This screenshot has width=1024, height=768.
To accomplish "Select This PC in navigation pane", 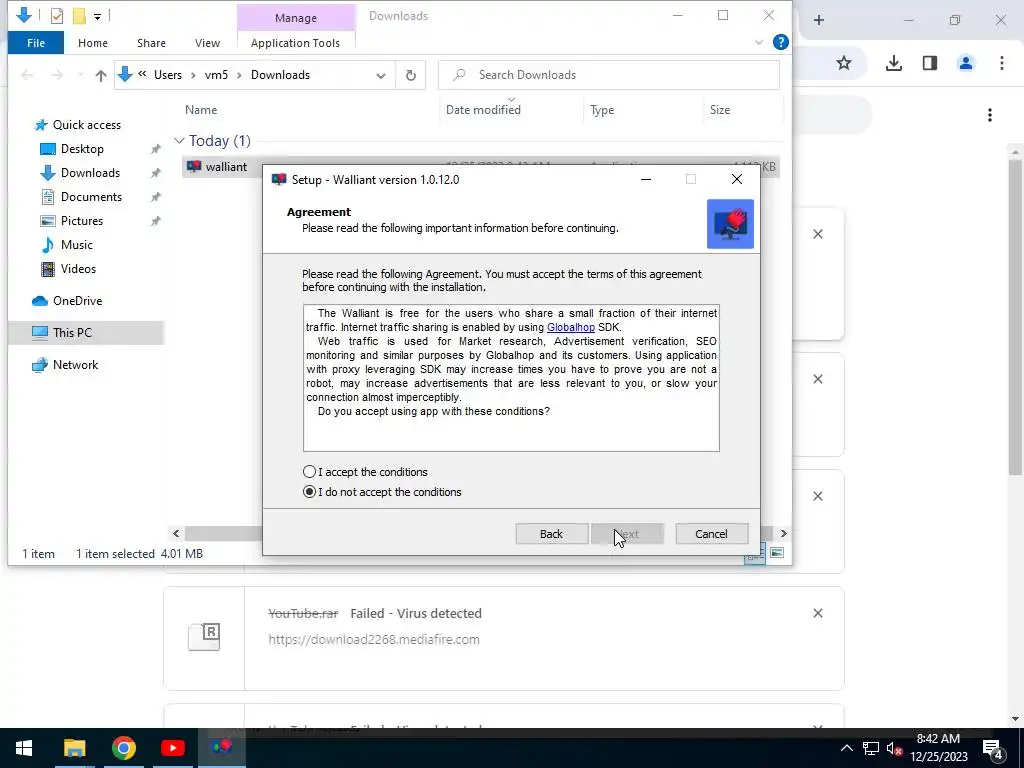I will [x=72, y=332].
